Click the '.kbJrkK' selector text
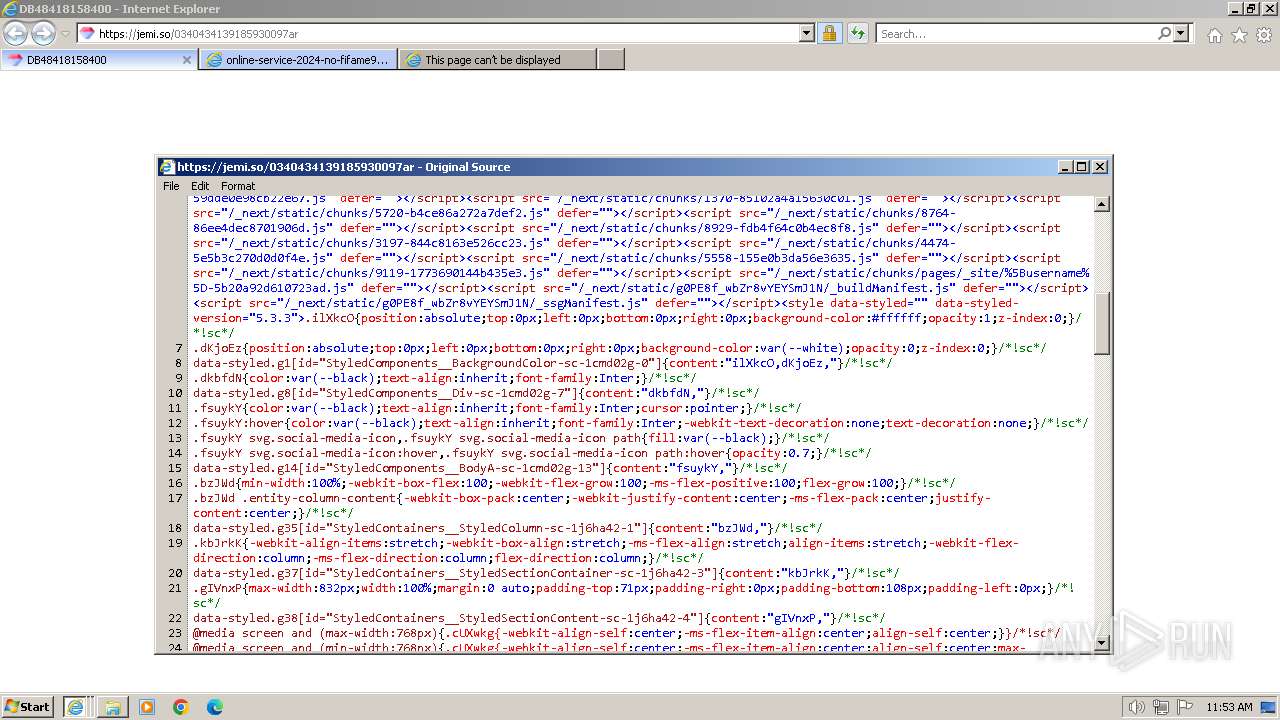This screenshot has height=720, width=1280. coord(218,543)
